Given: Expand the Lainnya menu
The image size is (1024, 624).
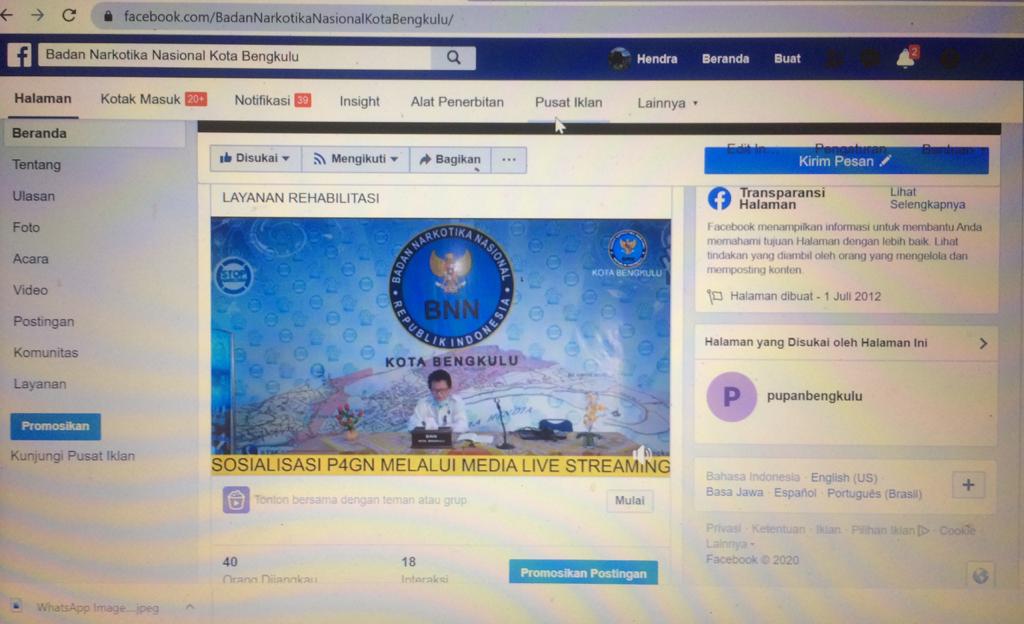Looking at the screenshot, I should 667,103.
